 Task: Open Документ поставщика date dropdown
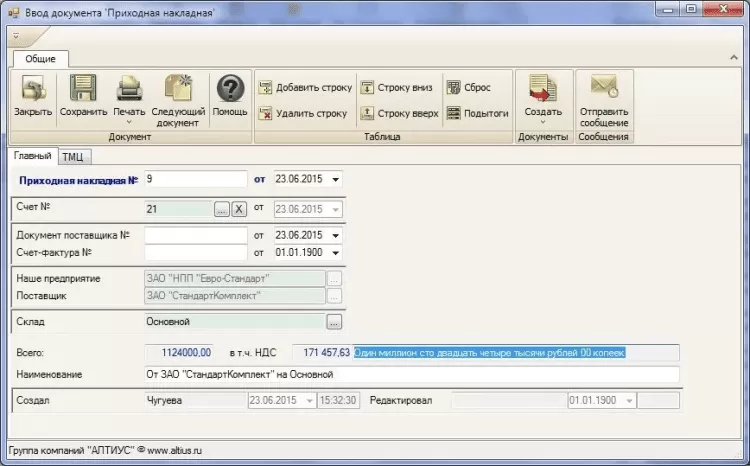pos(336,235)
